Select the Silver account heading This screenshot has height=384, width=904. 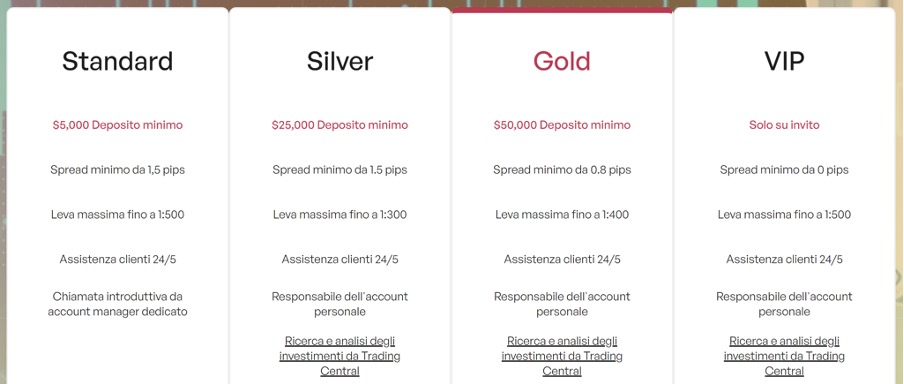point(340,61)
